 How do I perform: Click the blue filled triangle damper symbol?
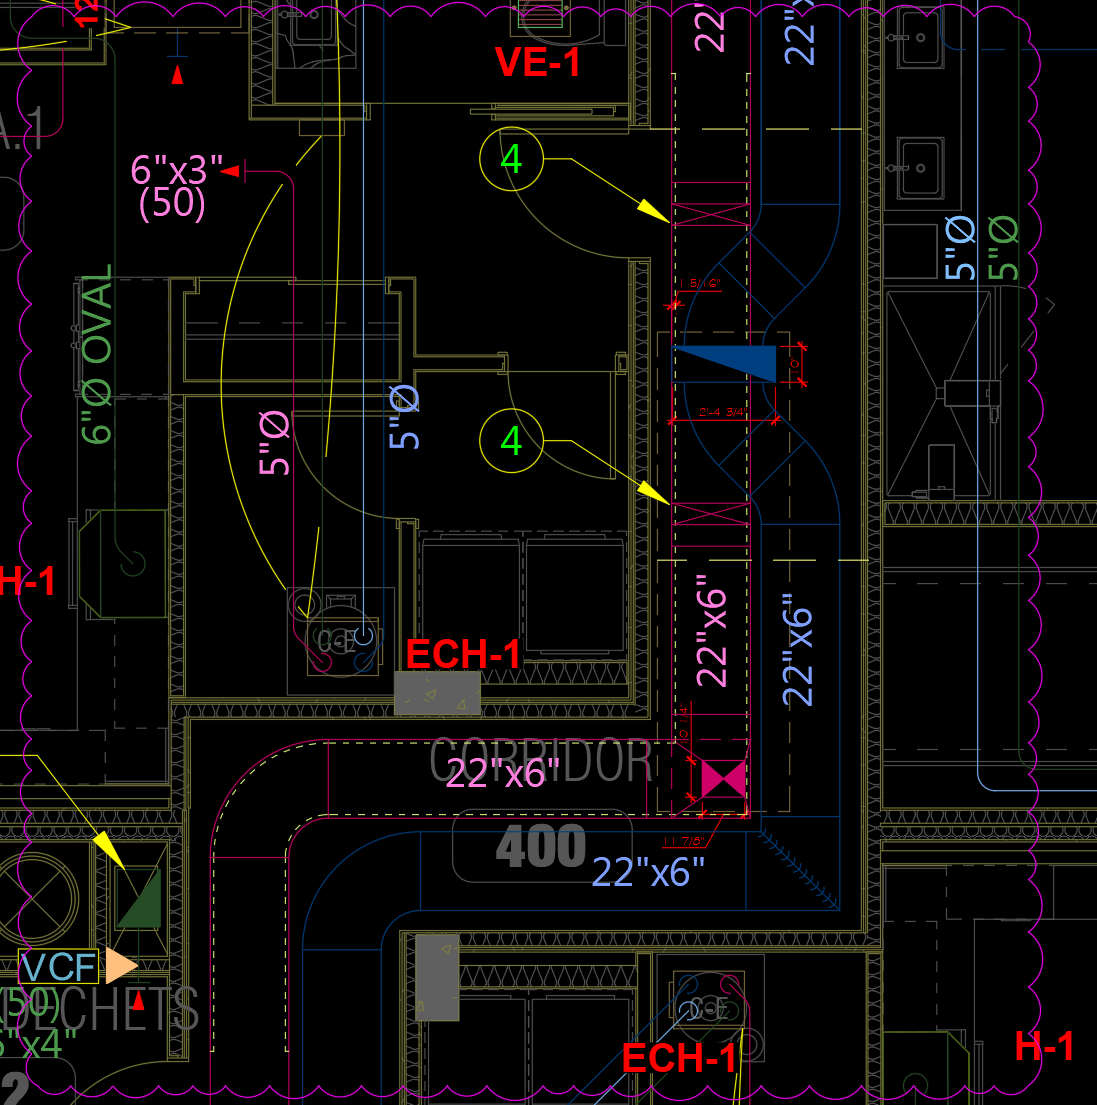pos(738,362)
